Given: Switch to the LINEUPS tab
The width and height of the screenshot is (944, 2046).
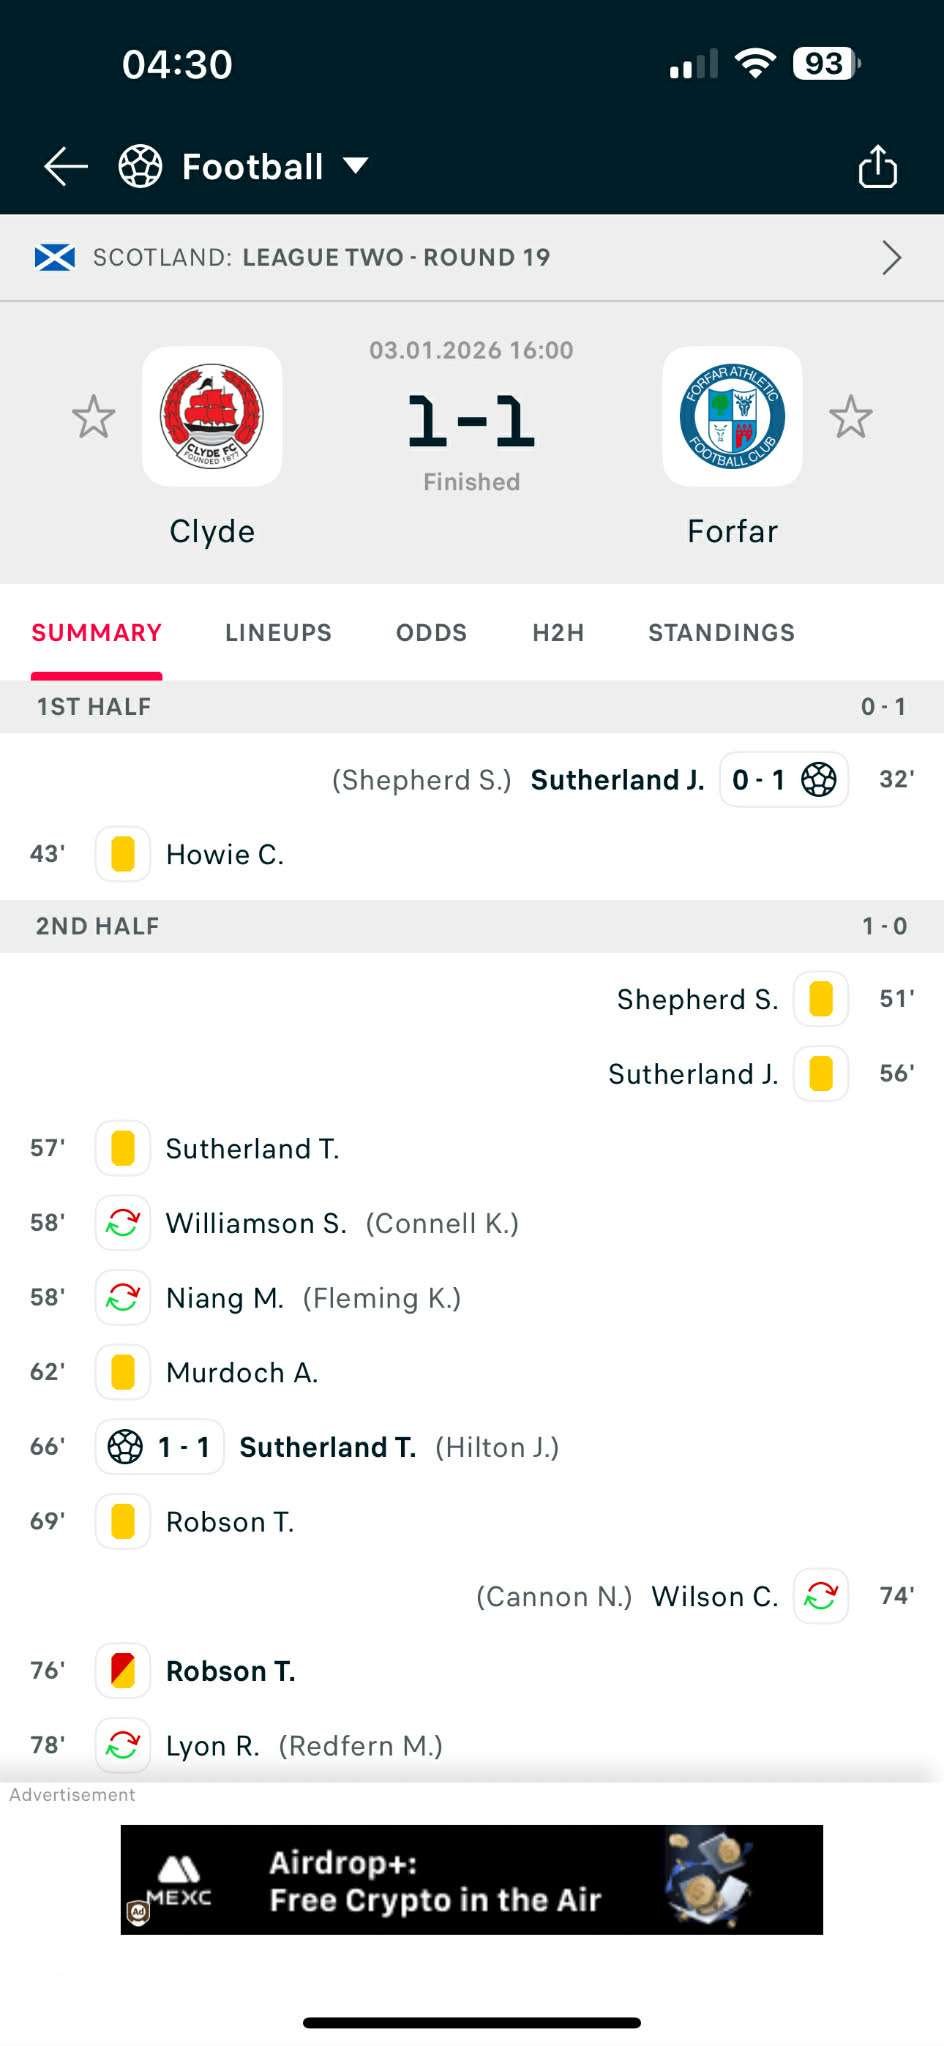Looking at the screenshot, I should pyautogui.click(x=278, y=633).
